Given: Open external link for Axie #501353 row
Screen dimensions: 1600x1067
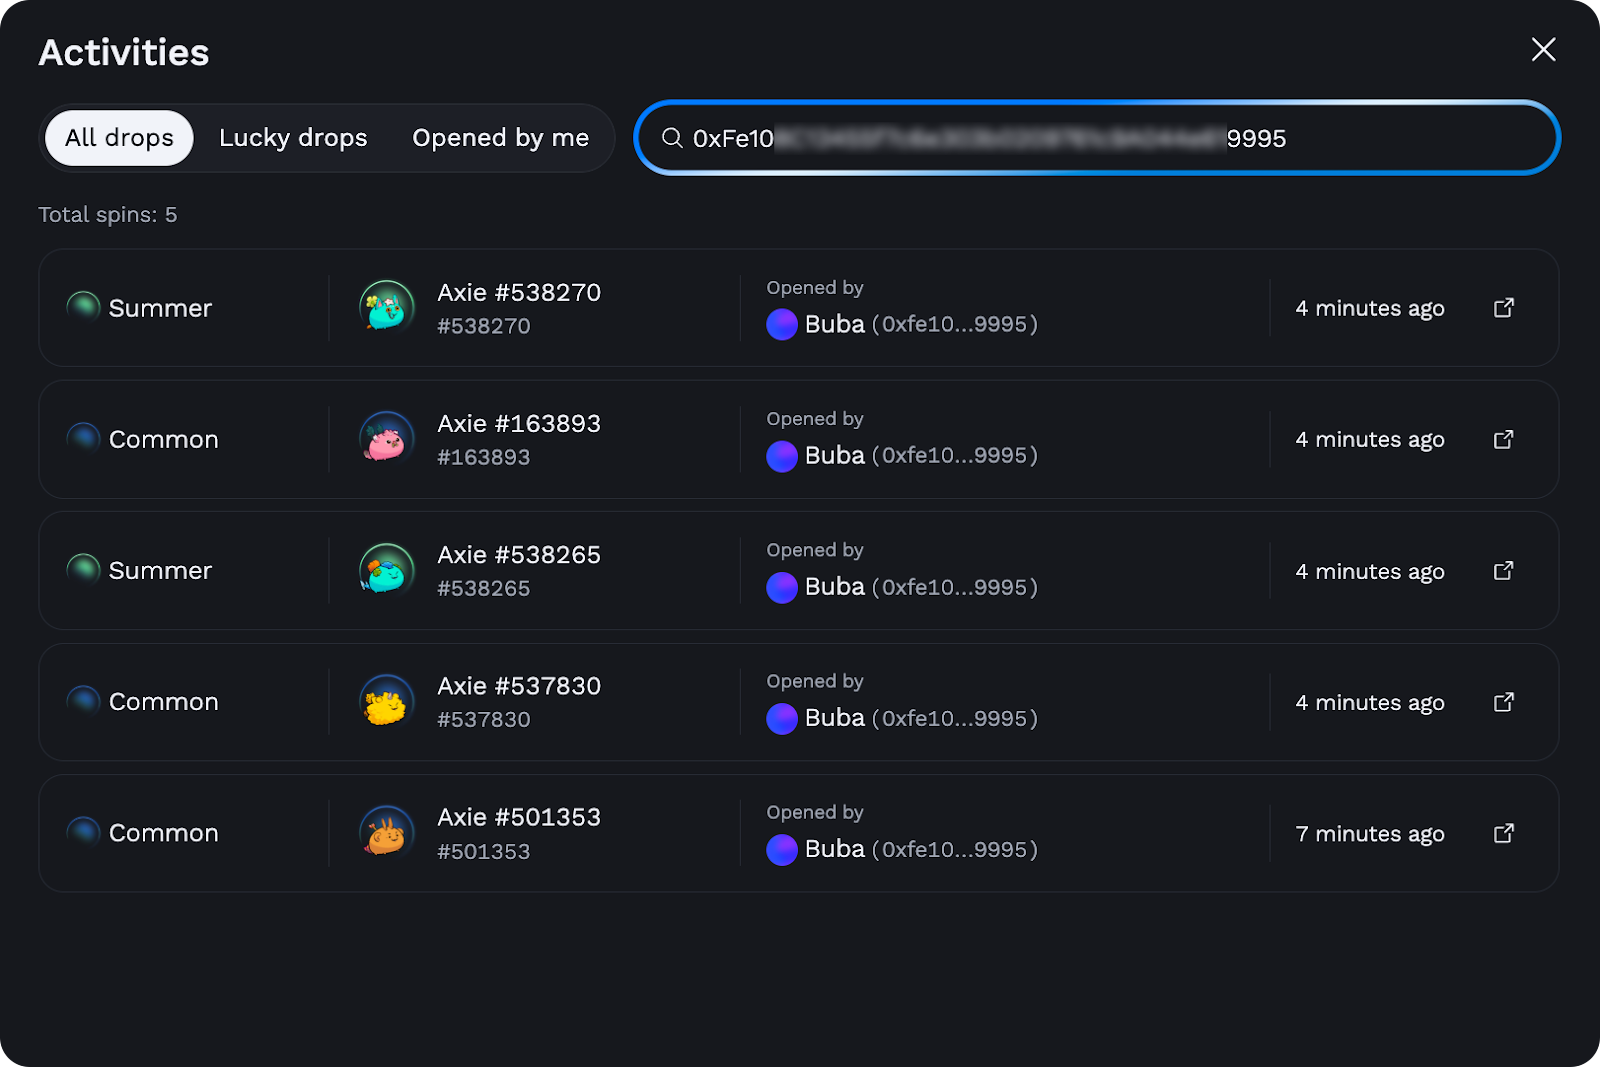Looking at the screenshot, I should (1504, 833).
